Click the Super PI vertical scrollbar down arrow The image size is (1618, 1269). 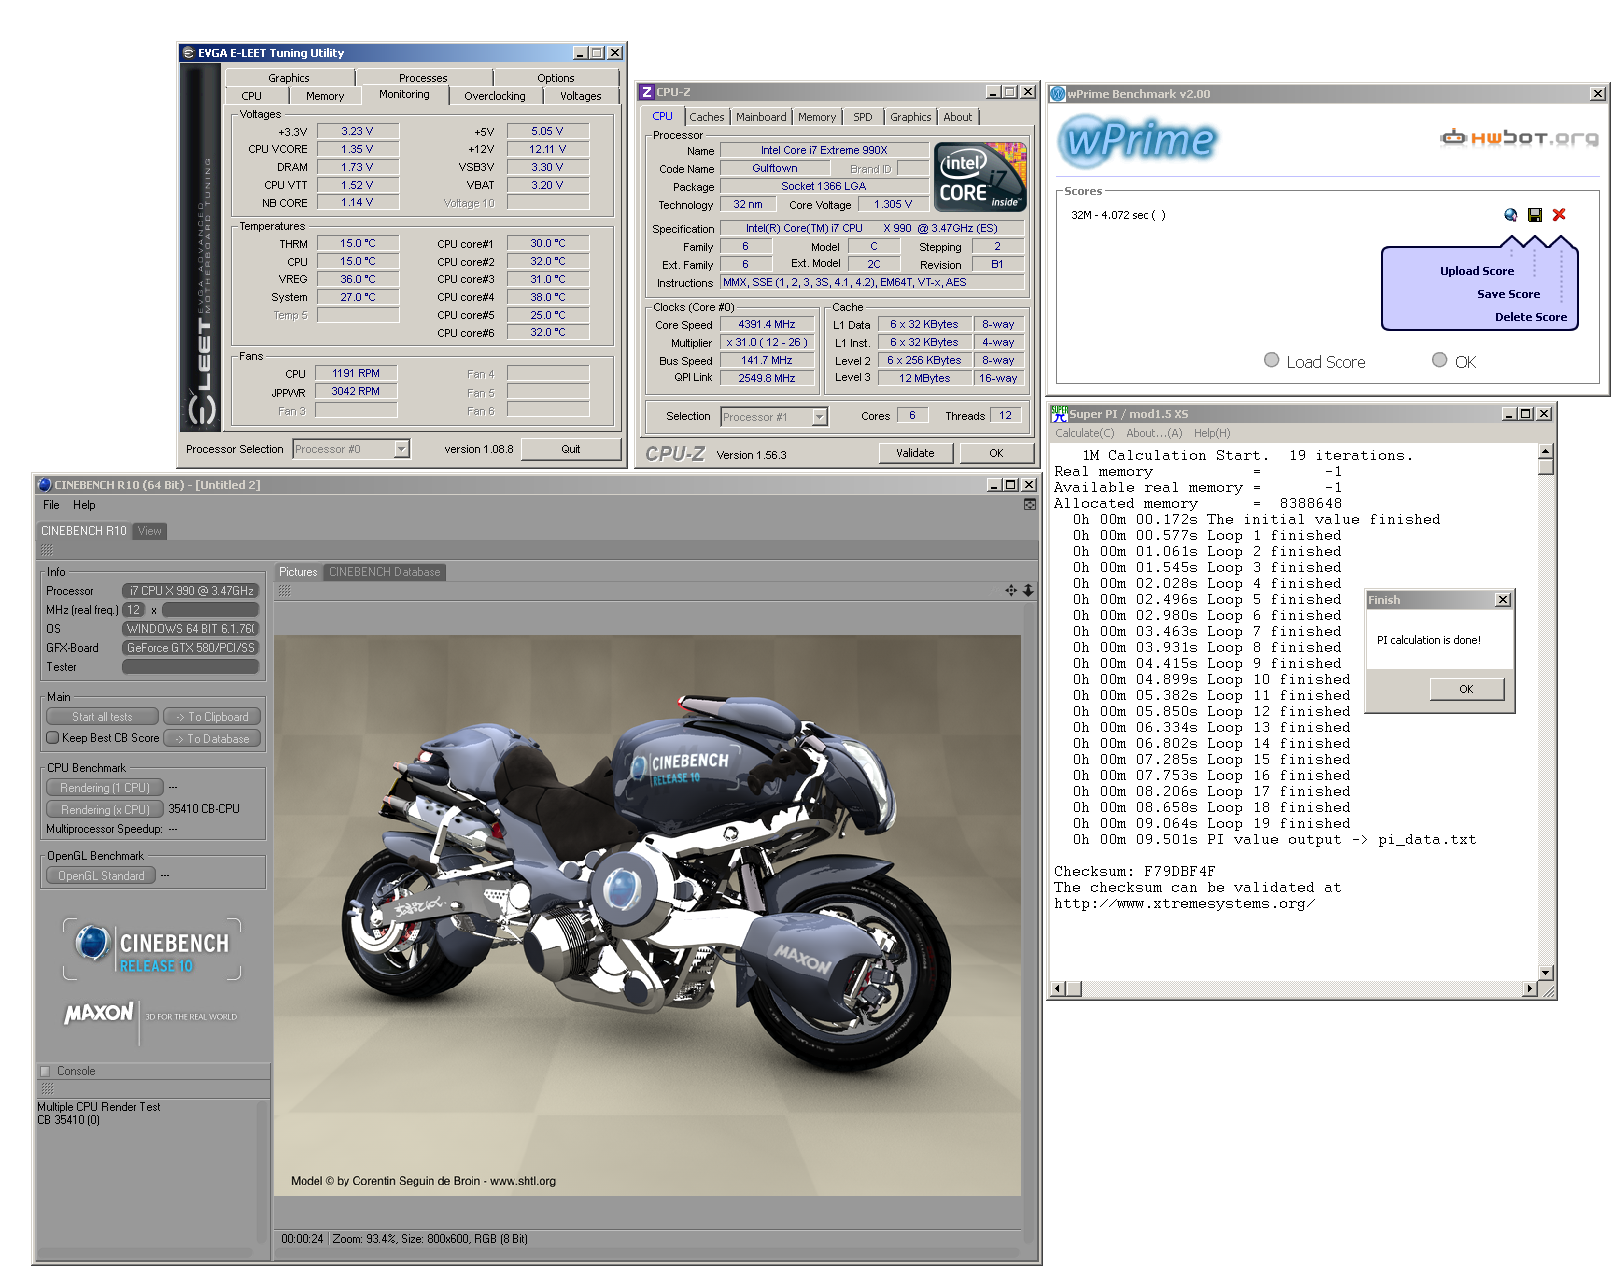click(1546, 973)
